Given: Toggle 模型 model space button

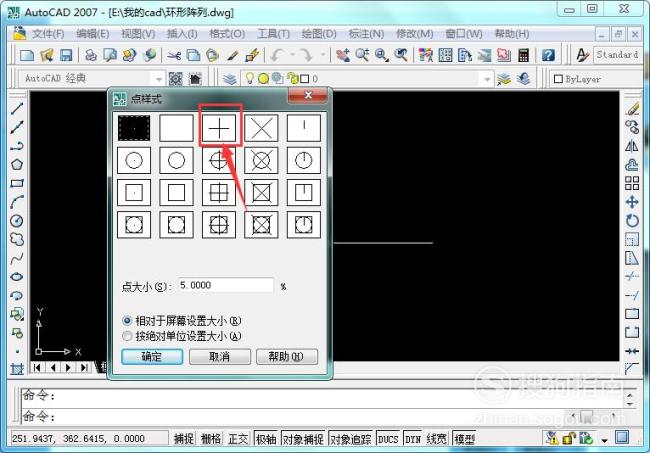Looking at the screenshot, I should click(x=464, y=439).
